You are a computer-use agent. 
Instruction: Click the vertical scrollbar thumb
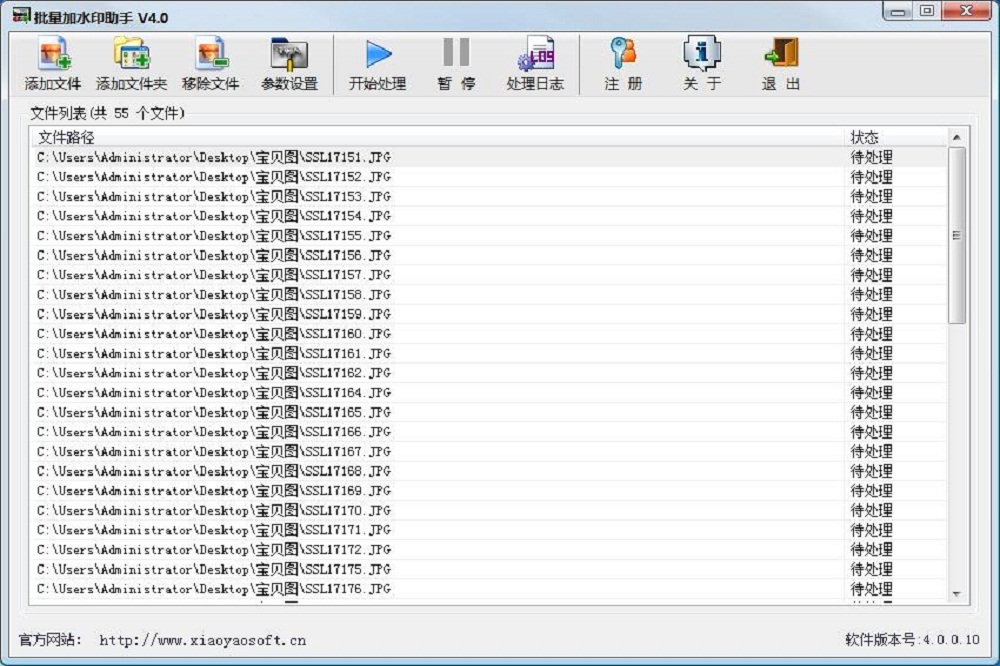coord(956,235)
